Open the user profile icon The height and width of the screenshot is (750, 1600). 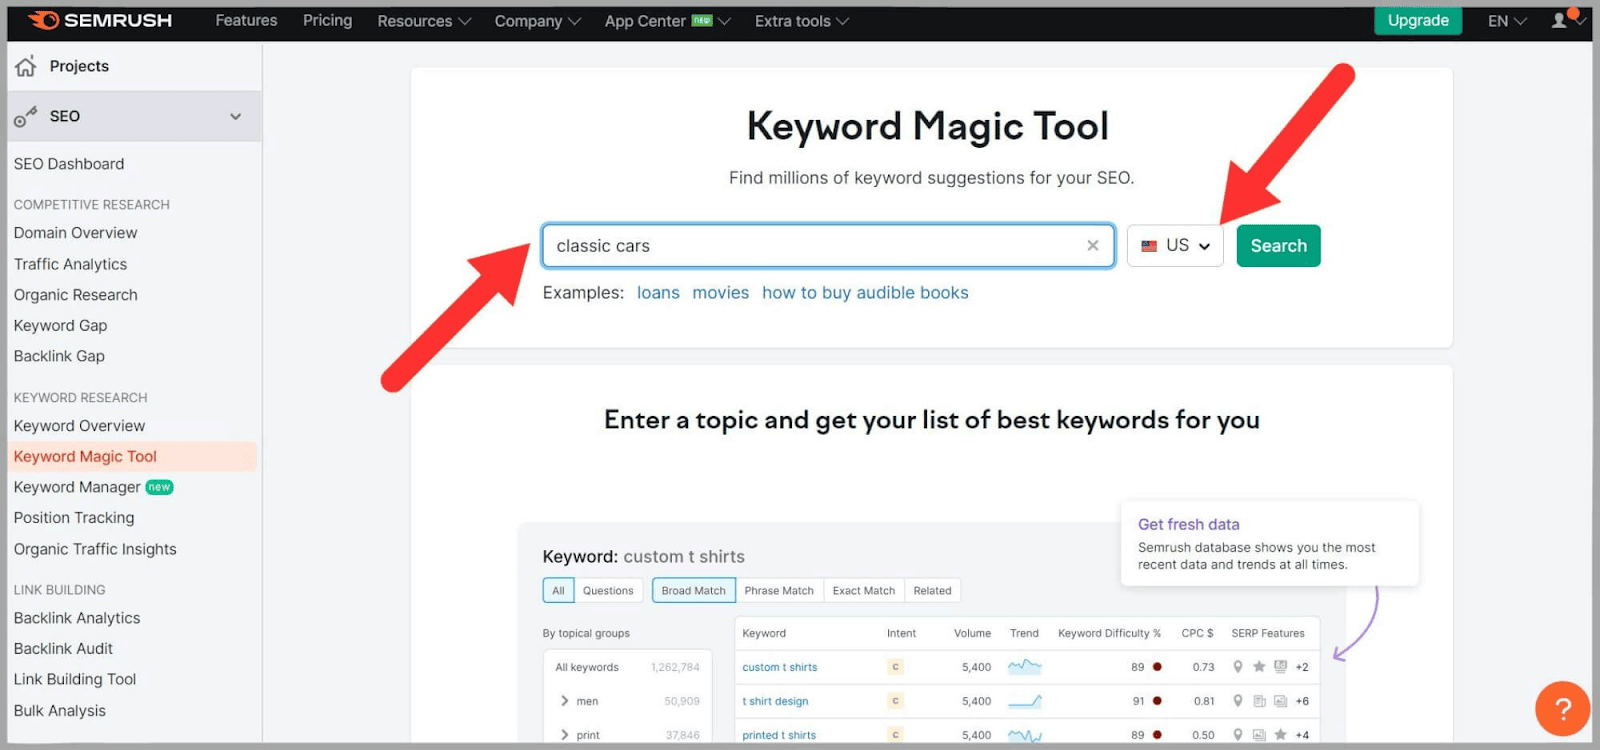(x=1559, y=20)
